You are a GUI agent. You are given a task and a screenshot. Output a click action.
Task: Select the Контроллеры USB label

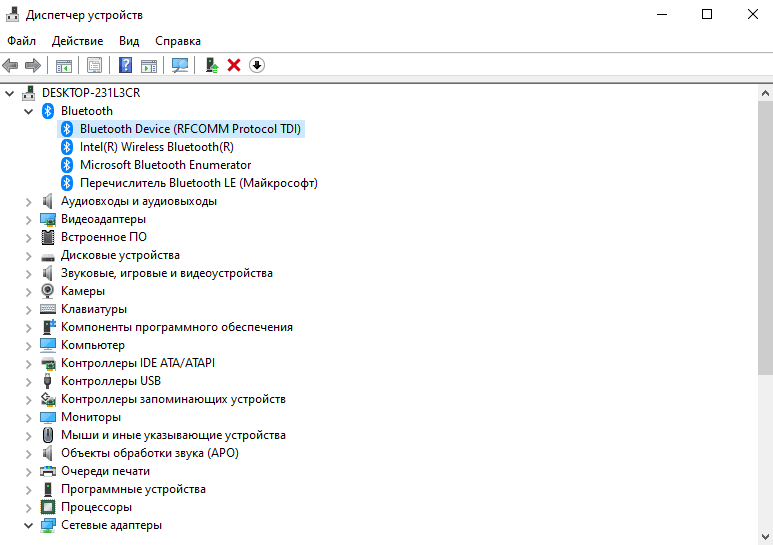tap(110, 381)
